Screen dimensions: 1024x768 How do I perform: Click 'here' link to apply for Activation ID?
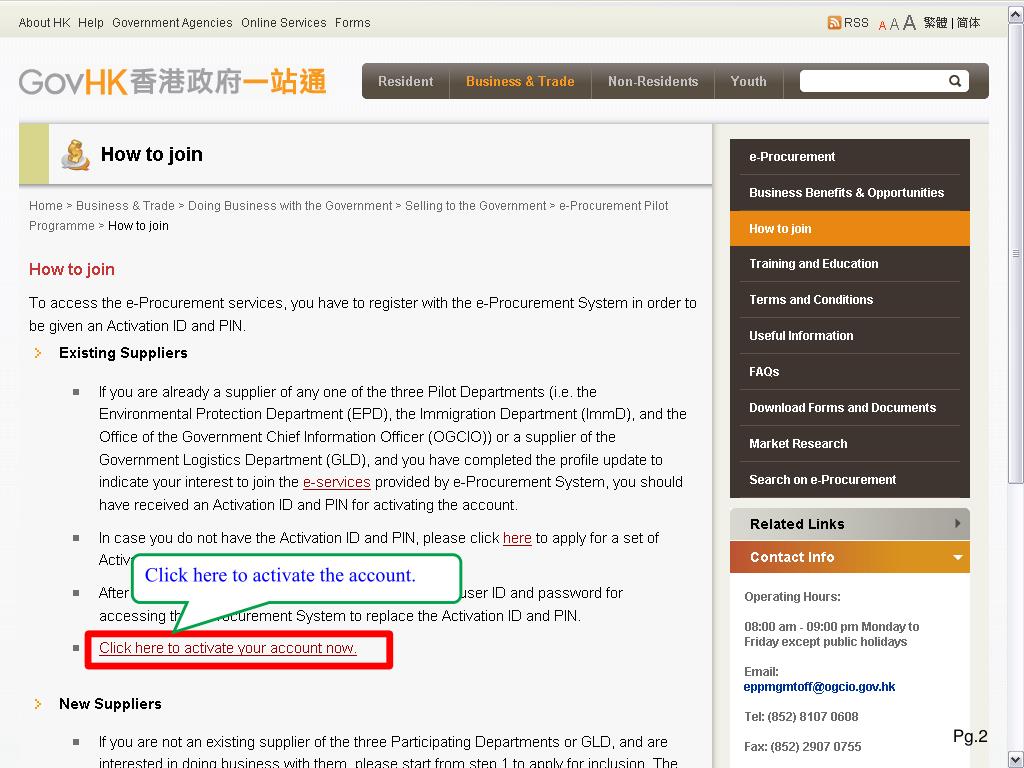[x=517, y=538]
